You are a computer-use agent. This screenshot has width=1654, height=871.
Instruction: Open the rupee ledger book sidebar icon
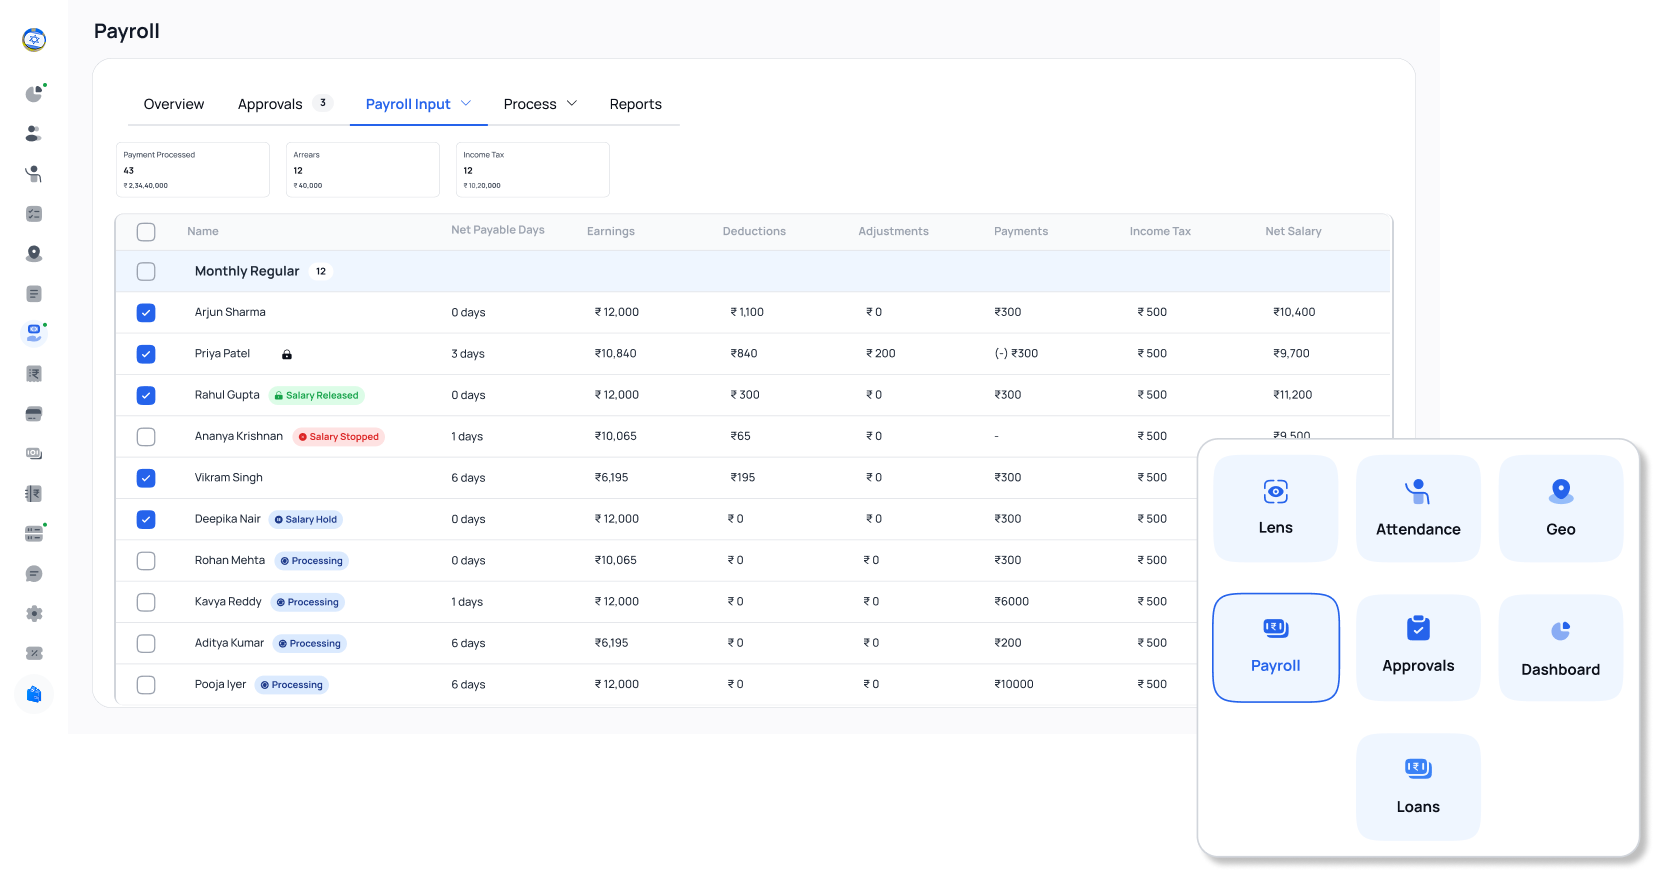(34, 494)
